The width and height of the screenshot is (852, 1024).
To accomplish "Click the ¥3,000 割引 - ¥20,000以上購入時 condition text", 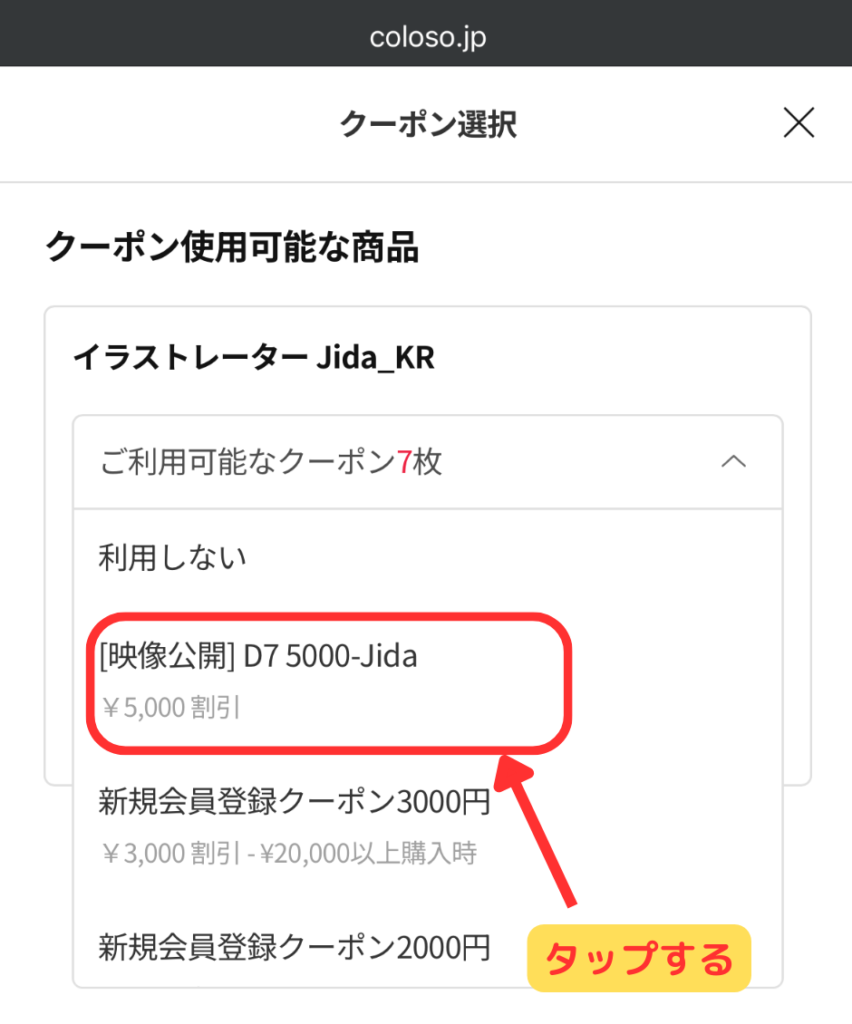I will coord(288,853).
